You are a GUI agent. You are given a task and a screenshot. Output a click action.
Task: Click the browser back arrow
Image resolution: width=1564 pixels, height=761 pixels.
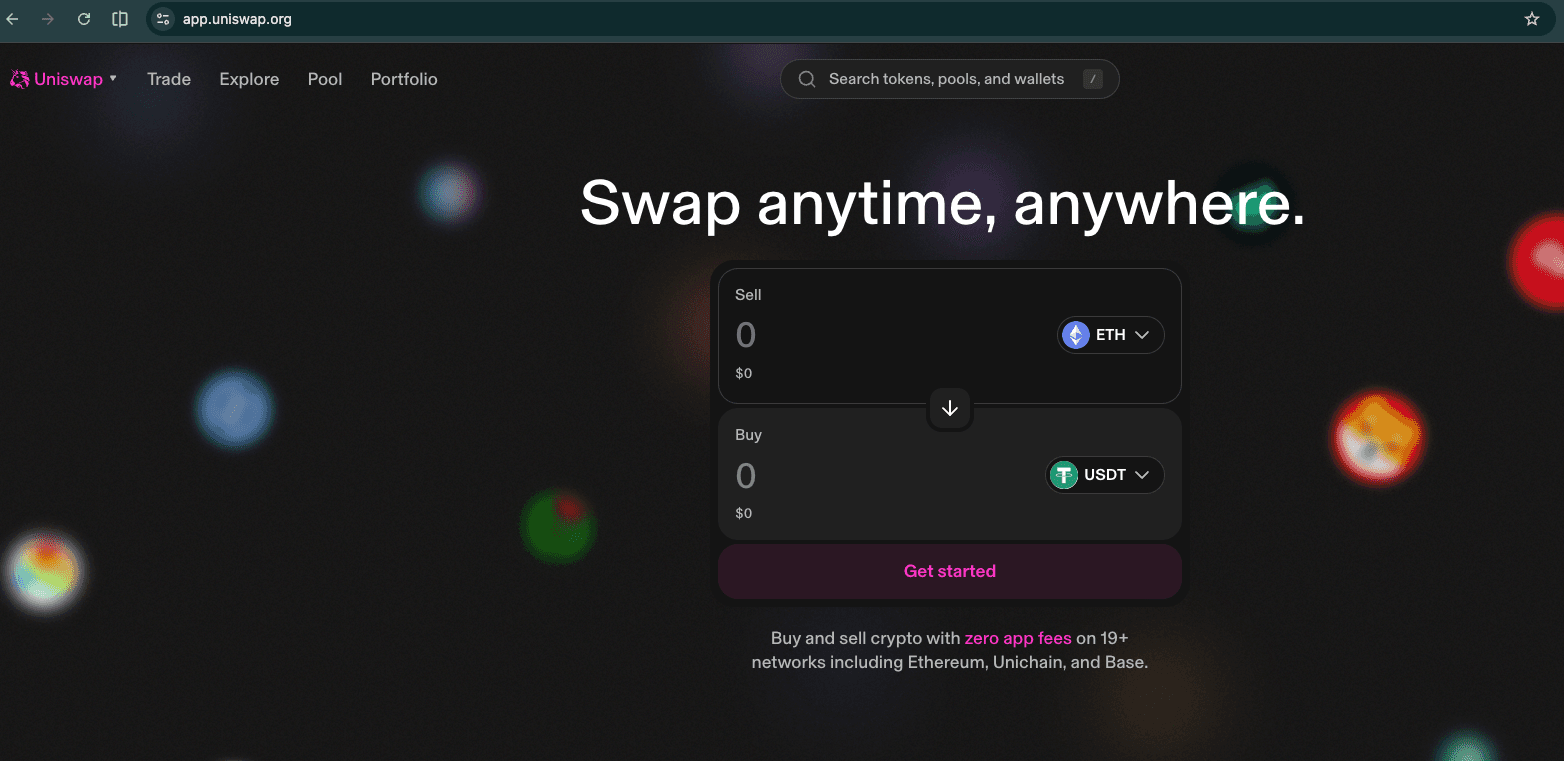(x=12, y=19)
